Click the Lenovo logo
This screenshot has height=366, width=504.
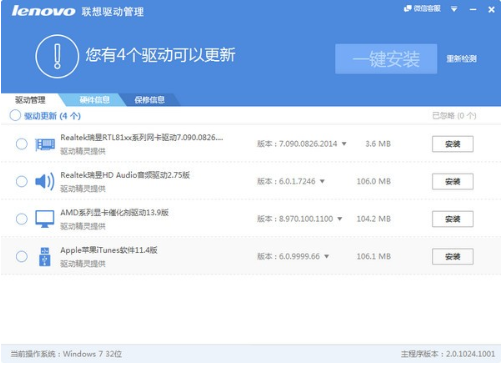click(44, 11)
